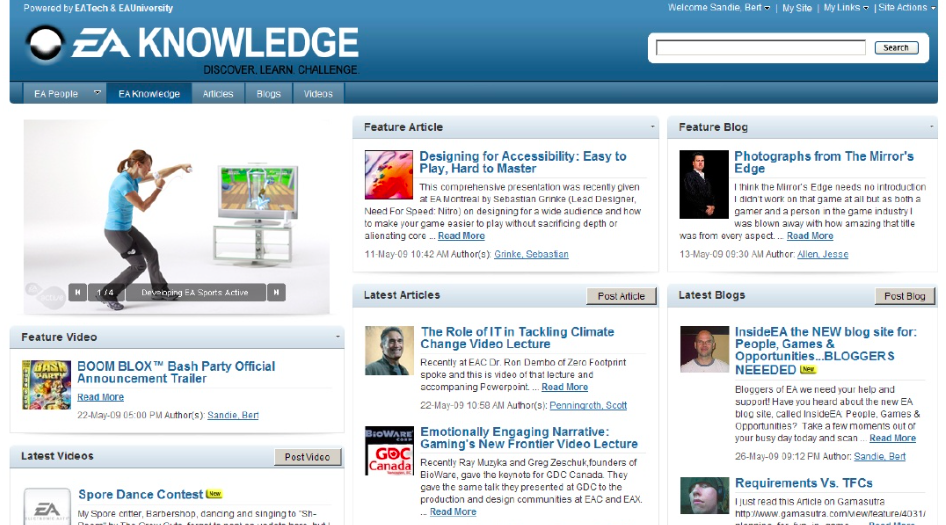Go to previous slide in slideshow

click(77, 293)
